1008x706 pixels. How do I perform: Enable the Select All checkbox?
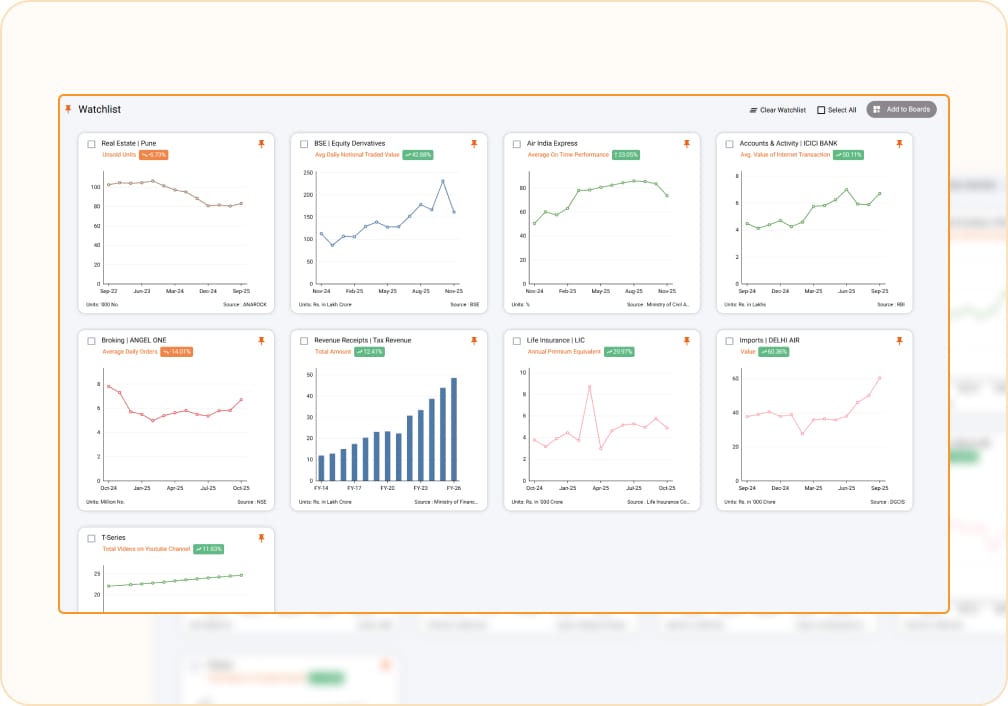822,110
